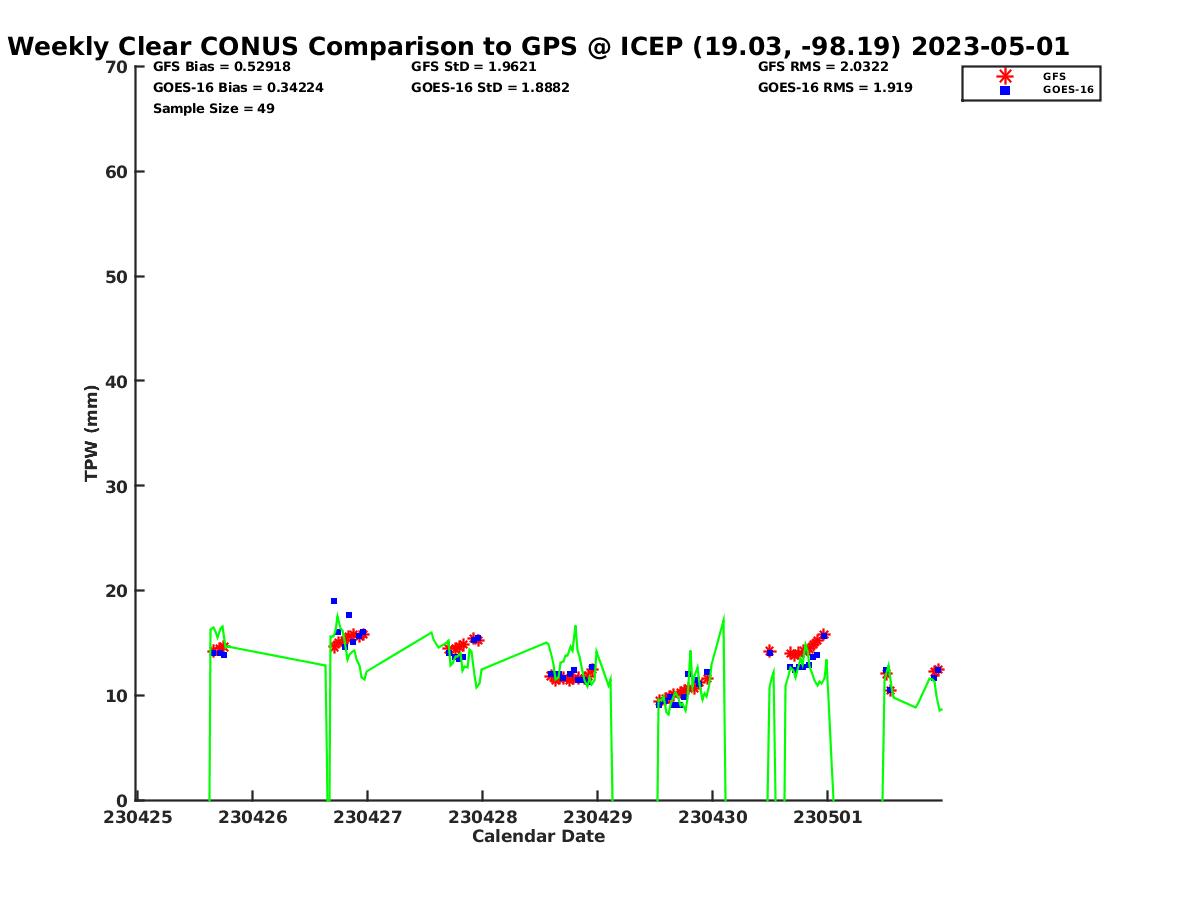
Task: Click the 70 y-axis tick label
Action: 116,67
